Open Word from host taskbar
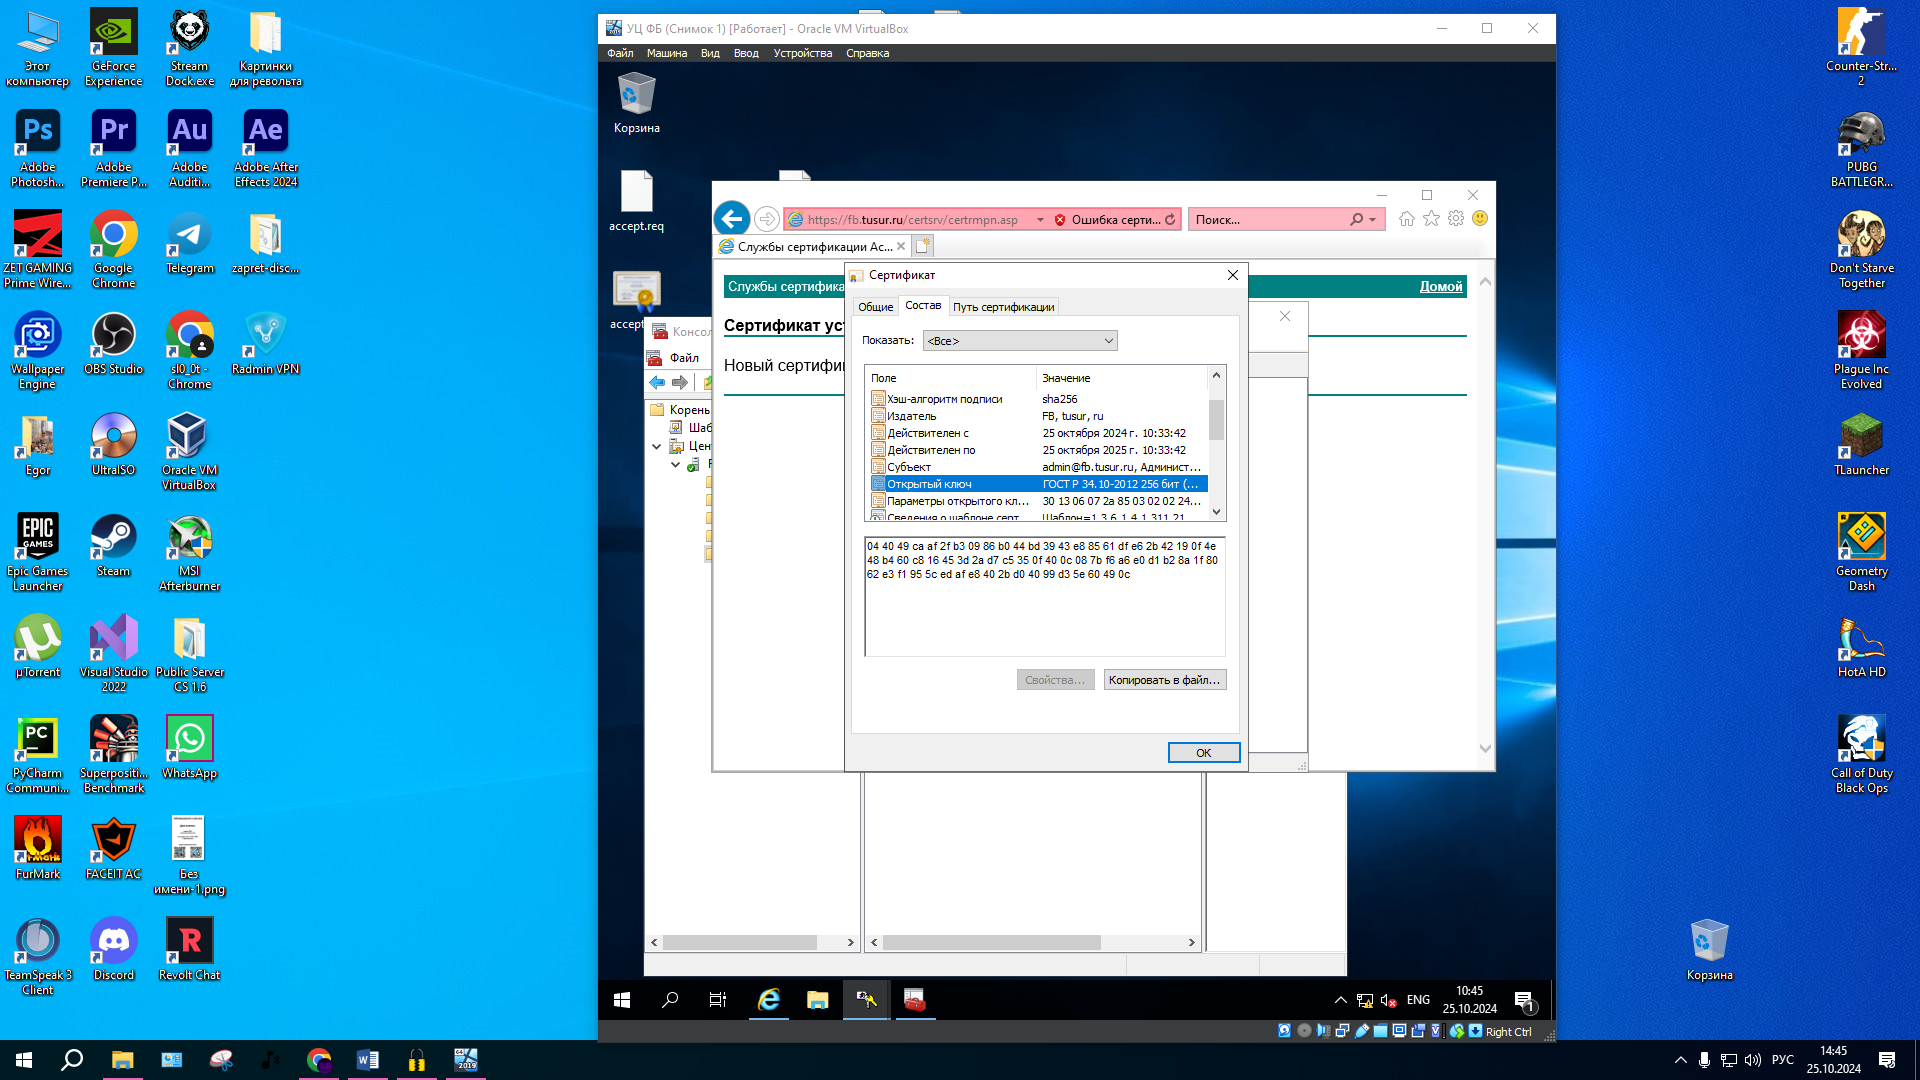The width and height of the screenshot is (1920, 1080). (x=367, y=1060)
